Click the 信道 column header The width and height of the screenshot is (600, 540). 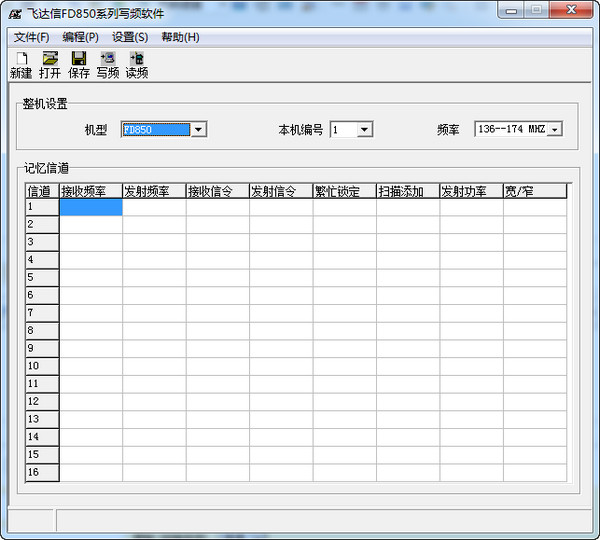point(42,191)
